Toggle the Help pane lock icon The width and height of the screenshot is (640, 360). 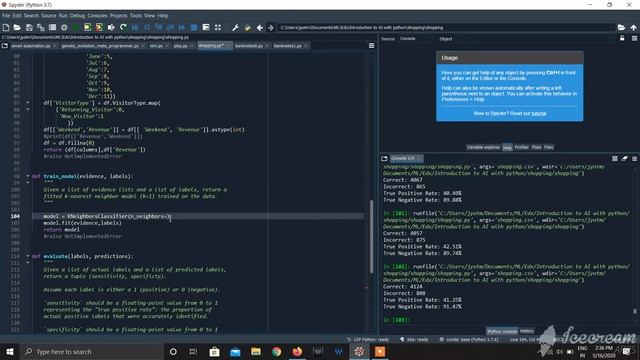[x=622, y=38]
